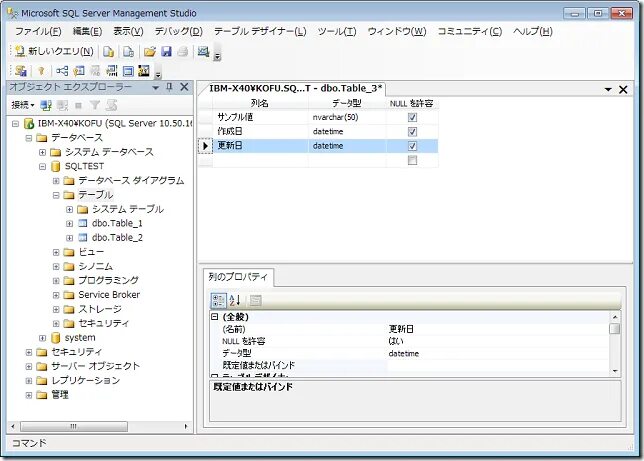Select the 列のプロパティ tab
This screenshot has height=461, width=644.
(x=238, y=277)
